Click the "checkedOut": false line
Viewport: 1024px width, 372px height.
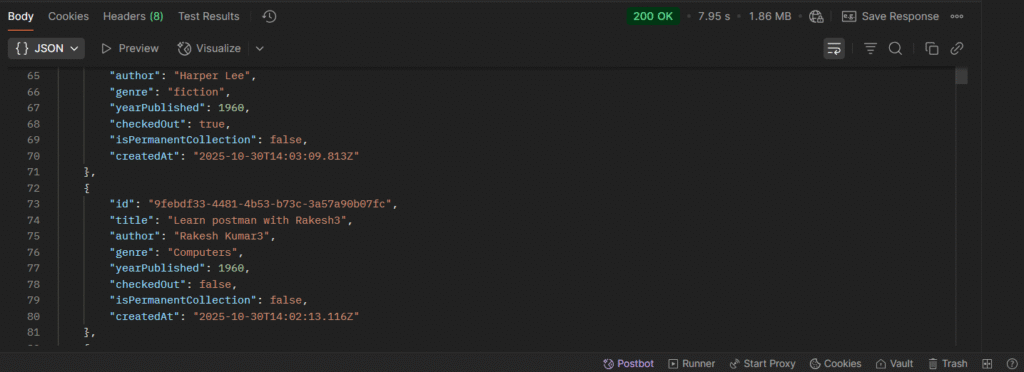173,284
